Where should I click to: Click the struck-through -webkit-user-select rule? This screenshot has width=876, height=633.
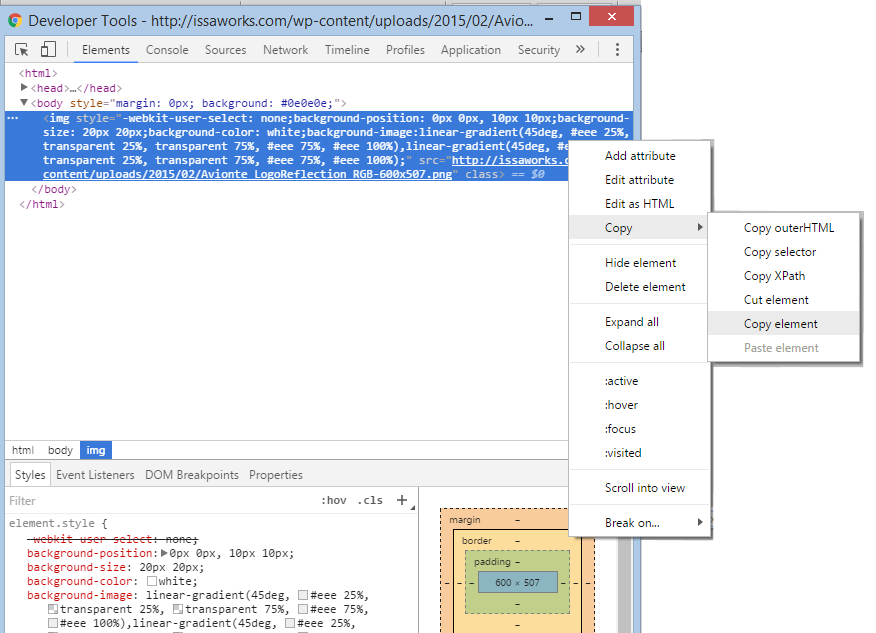point(112,539)
